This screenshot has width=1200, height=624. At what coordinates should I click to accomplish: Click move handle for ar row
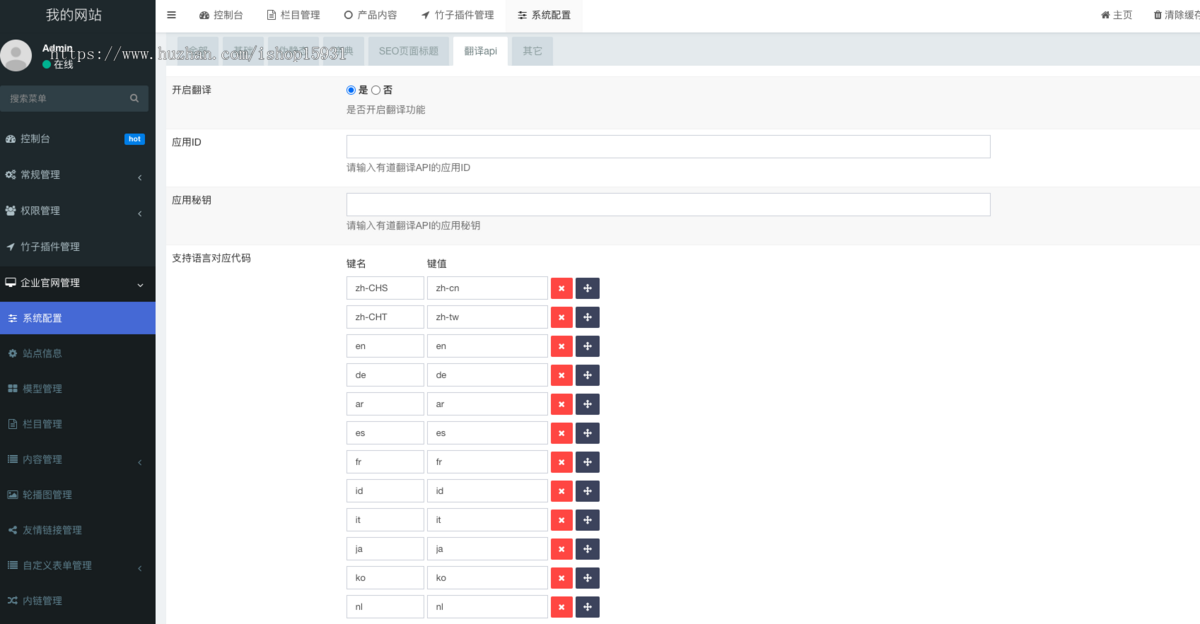587,404
